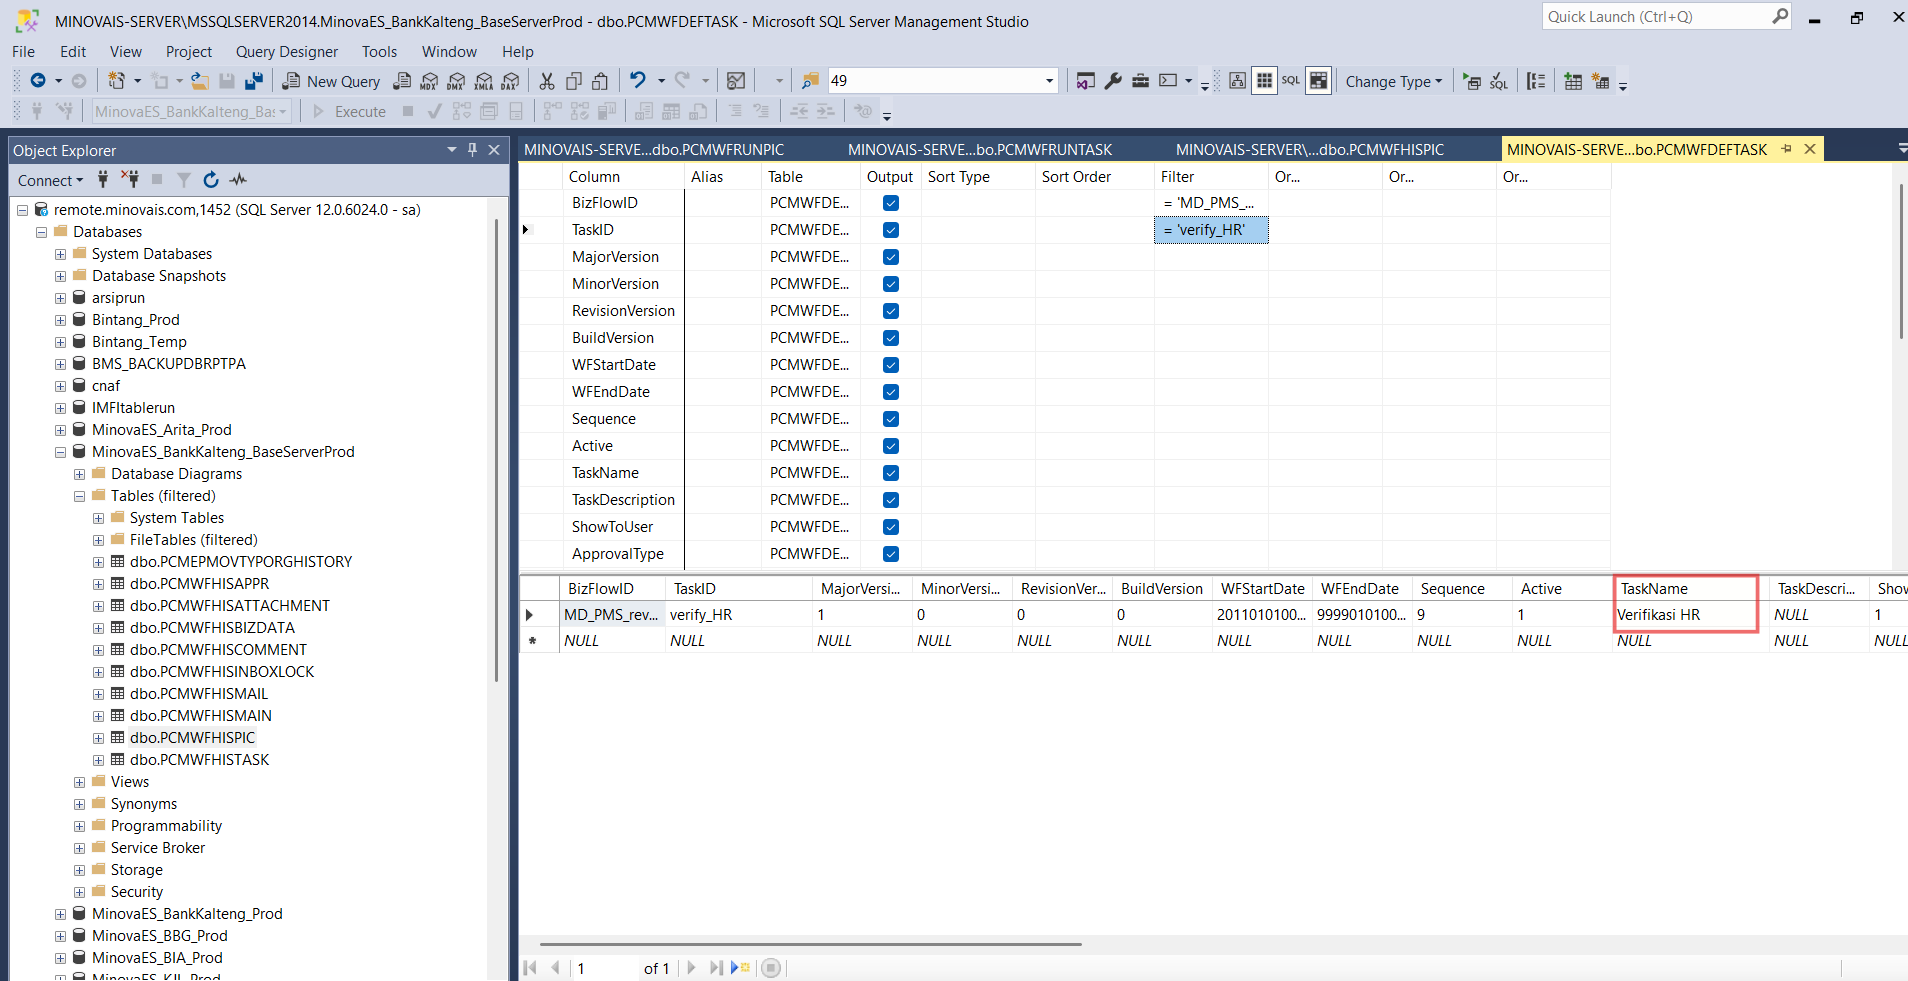Click the results horizontal scrollbar
Image resolution: width=1908 pixels, height=981 pixels.
(x=811, y=944)
